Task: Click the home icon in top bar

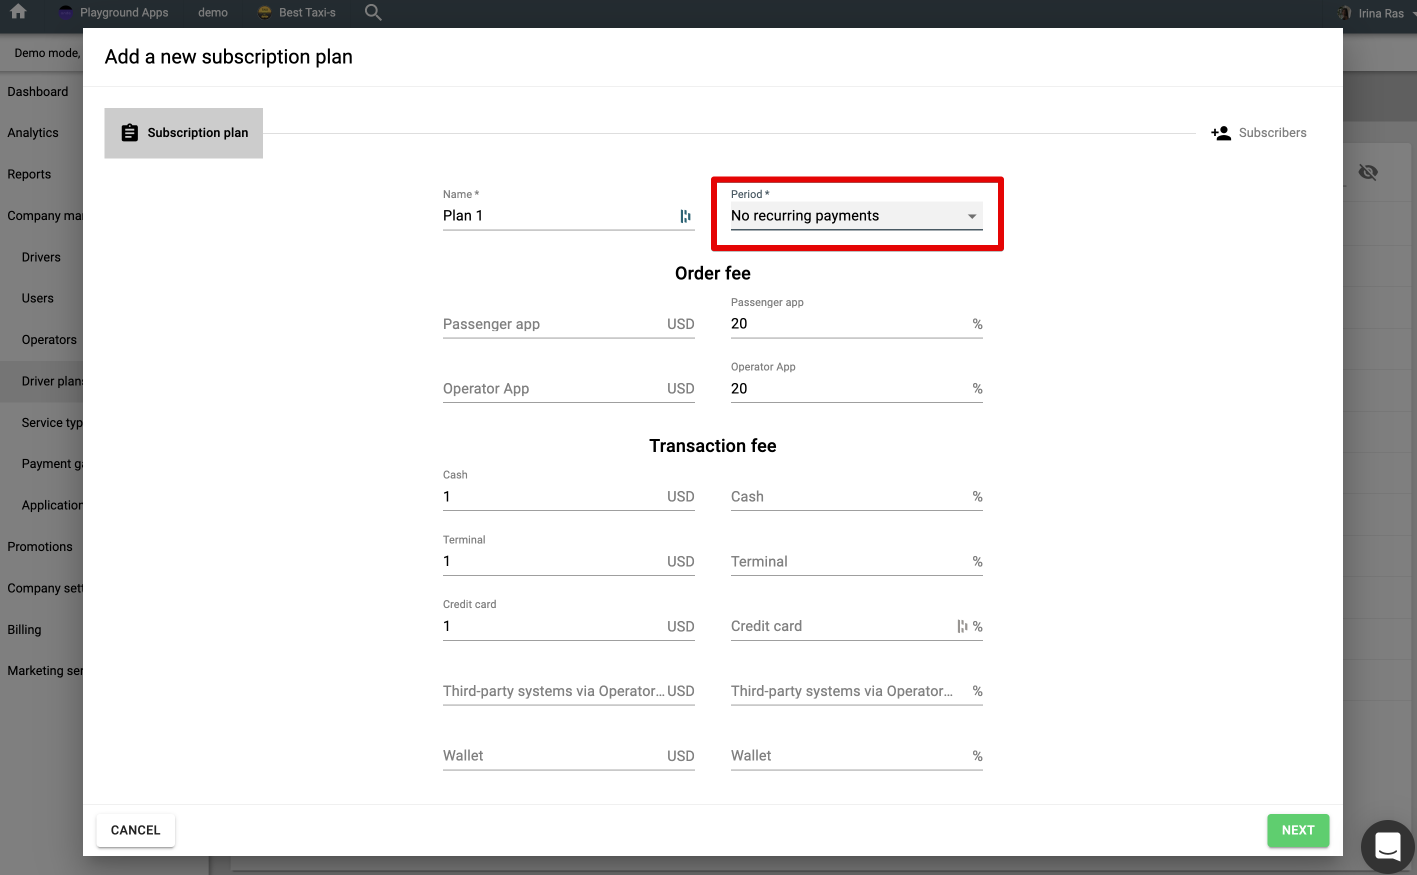Action: pyautogui.click(x=18, y=12)
